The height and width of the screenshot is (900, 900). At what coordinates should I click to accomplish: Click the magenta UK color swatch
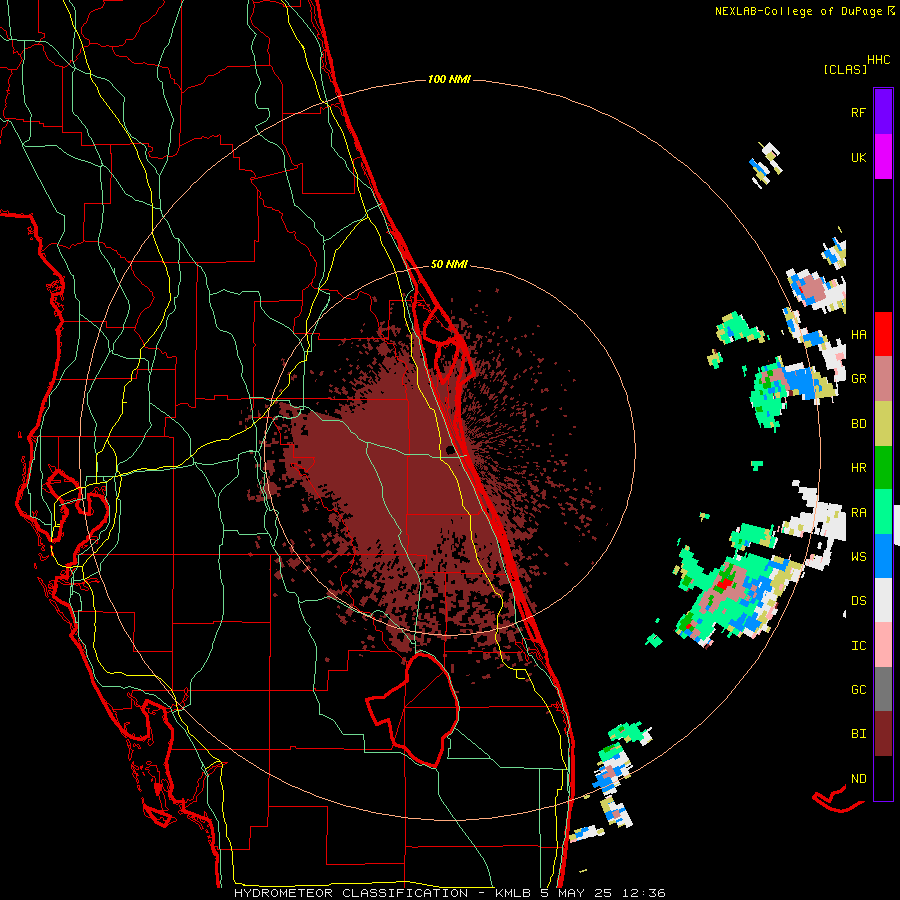[x=883, y=157]
